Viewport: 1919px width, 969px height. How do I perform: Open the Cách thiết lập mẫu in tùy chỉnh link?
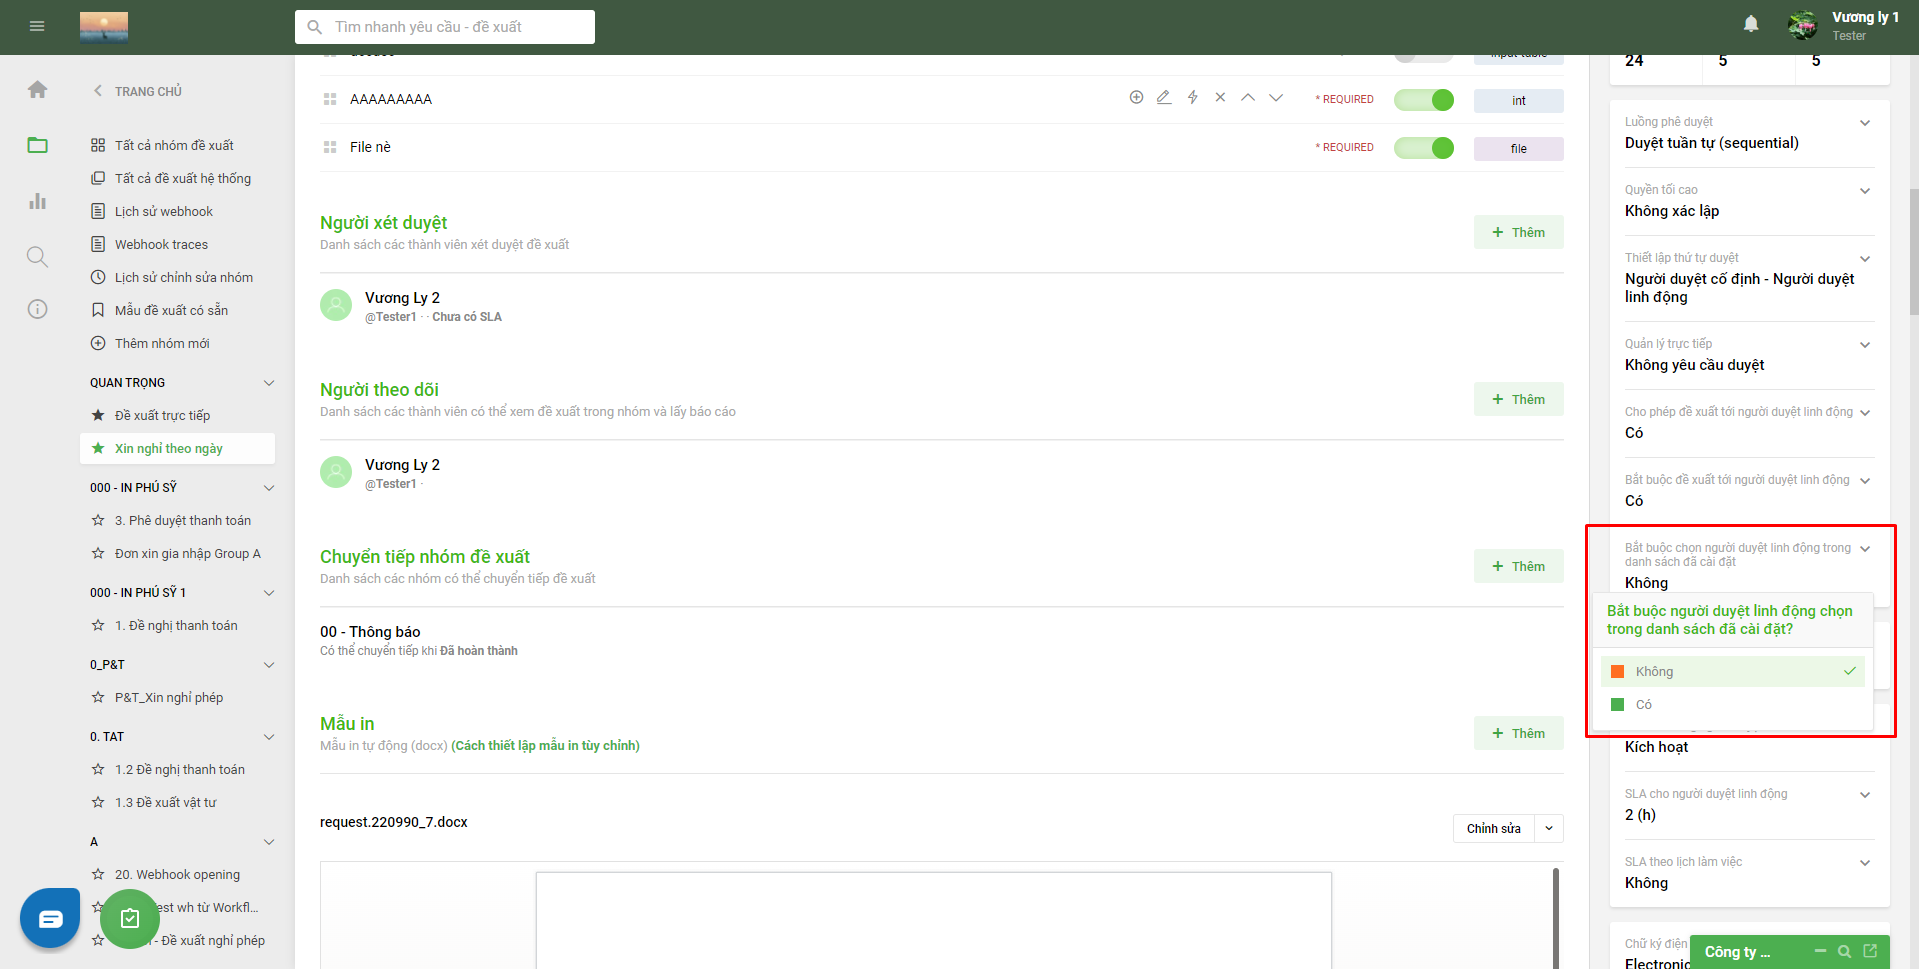click(x=545, y=745)
